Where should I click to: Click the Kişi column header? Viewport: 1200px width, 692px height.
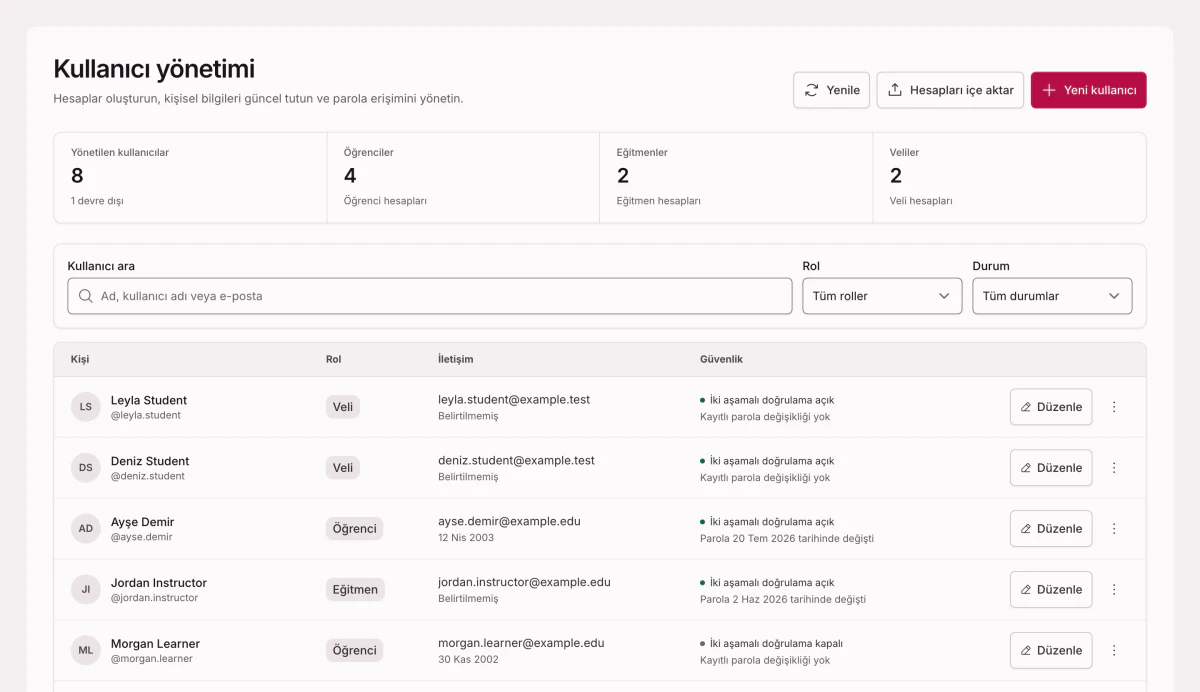[80, 359]
